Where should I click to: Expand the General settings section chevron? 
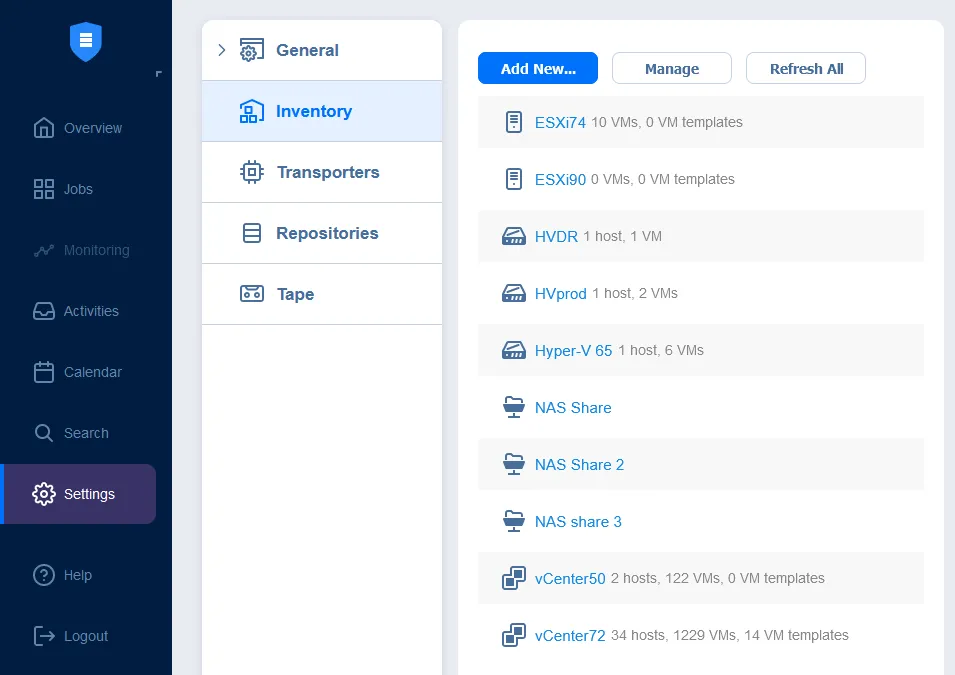click(222, 50)
